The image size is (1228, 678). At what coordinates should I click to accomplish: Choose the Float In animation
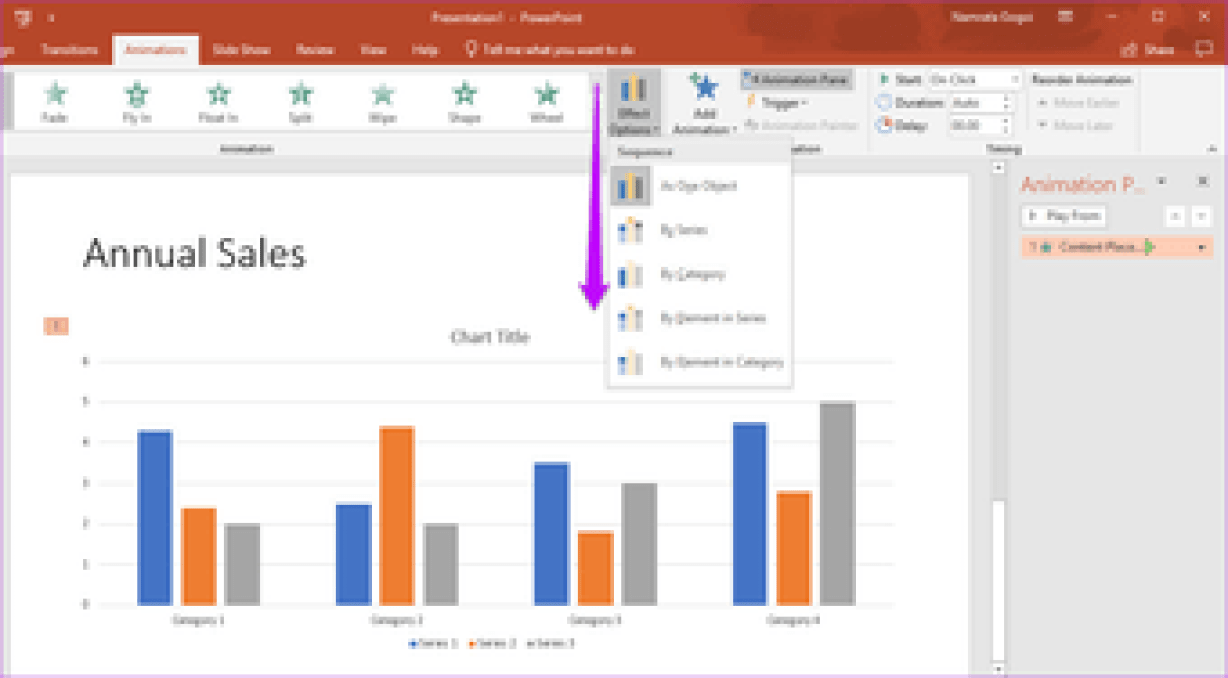pyautogui.click(x=218, y=102)
